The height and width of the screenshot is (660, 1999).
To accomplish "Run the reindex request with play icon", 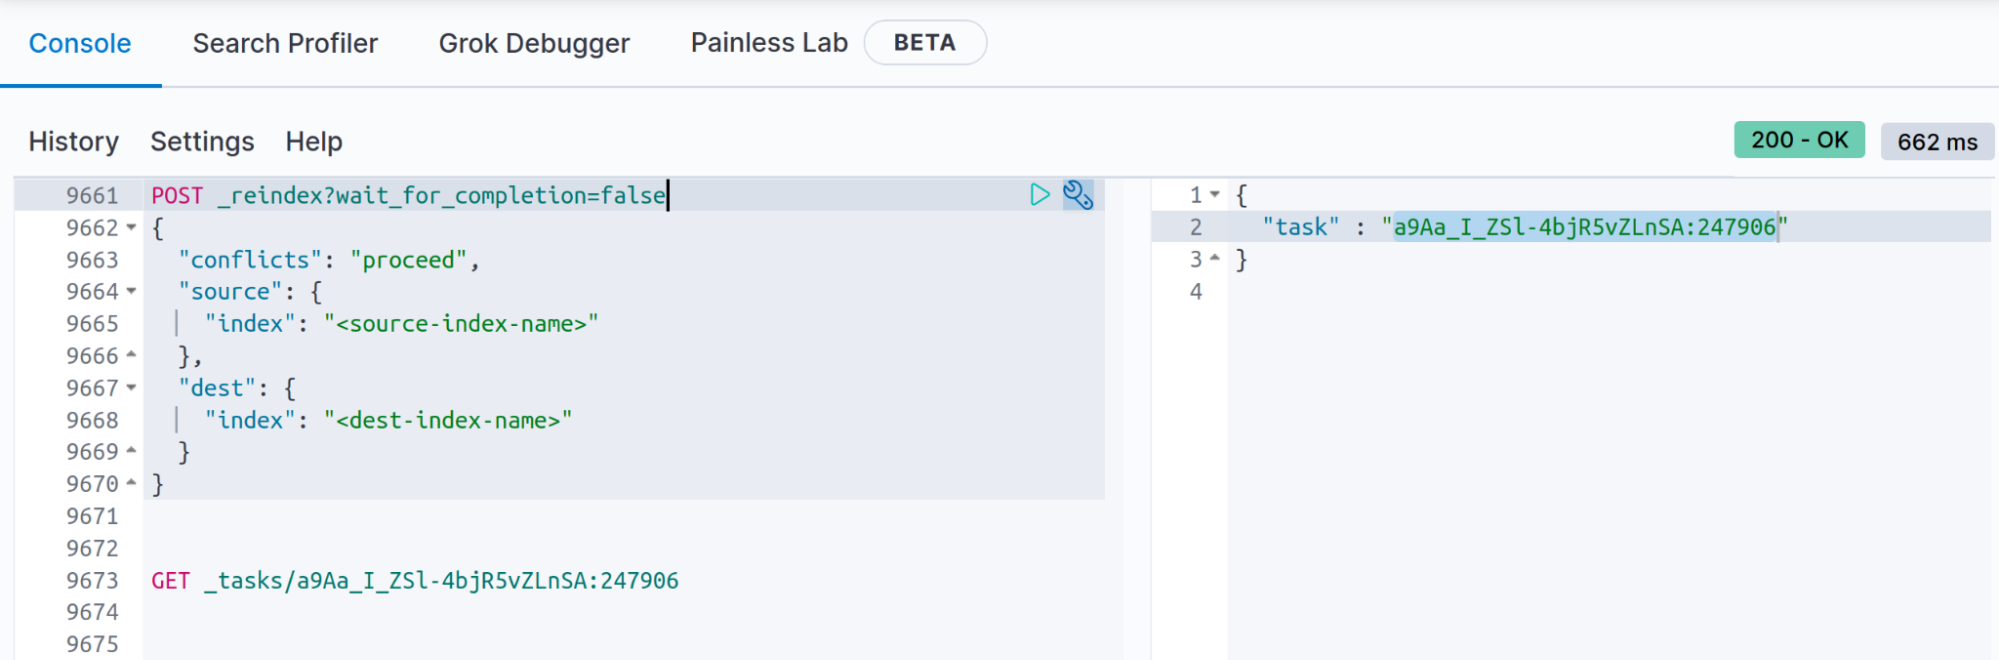I will (x=1039, y=194).
